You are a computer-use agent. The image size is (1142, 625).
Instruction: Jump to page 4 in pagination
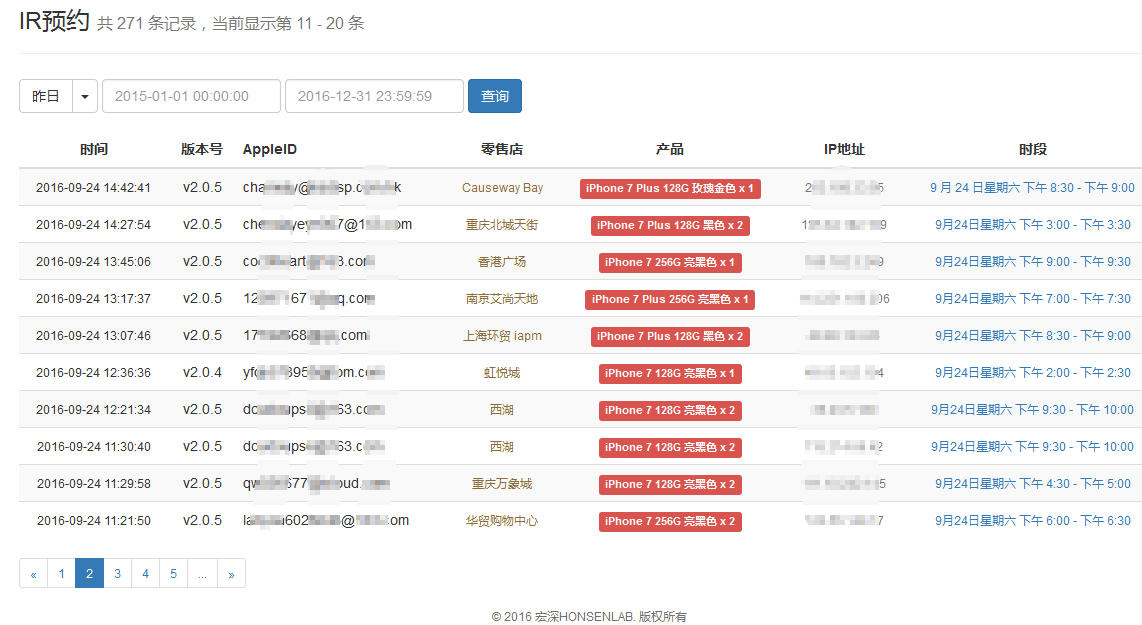point(146,574)
